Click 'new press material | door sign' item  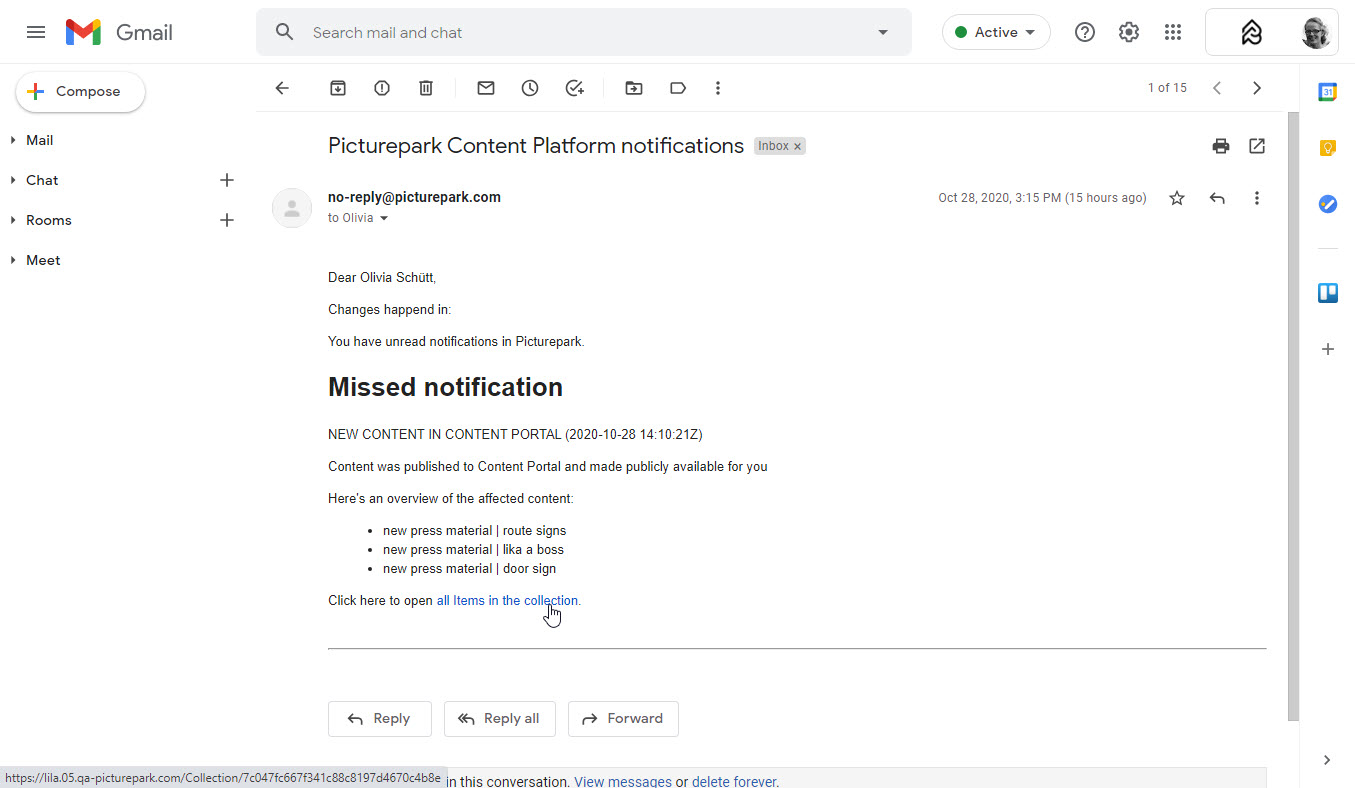(x=469, y=569)
